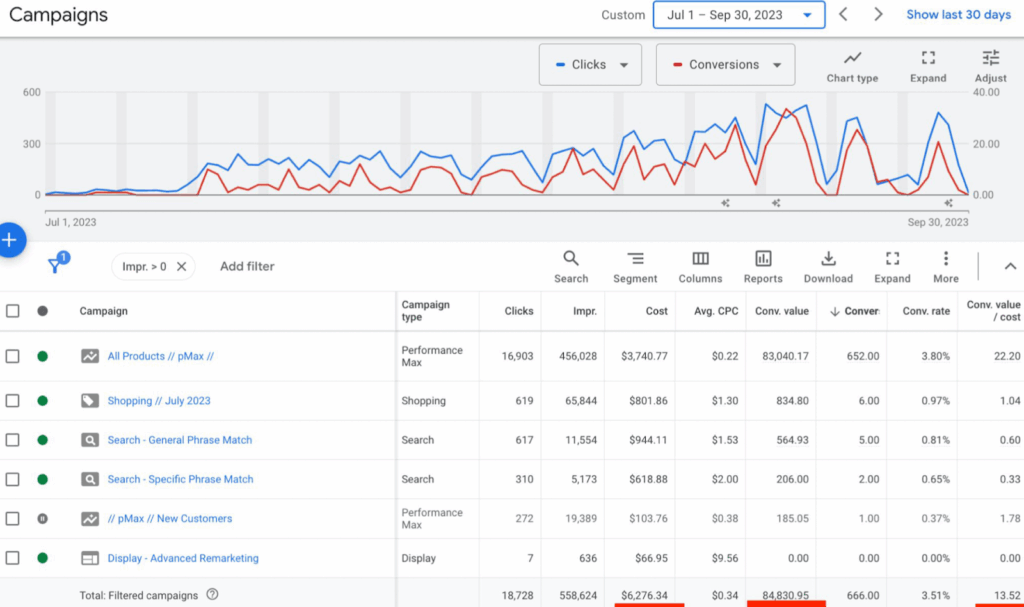
Task: Click the blue Clicks legend swatch
Action: click(x=560, y=65)
